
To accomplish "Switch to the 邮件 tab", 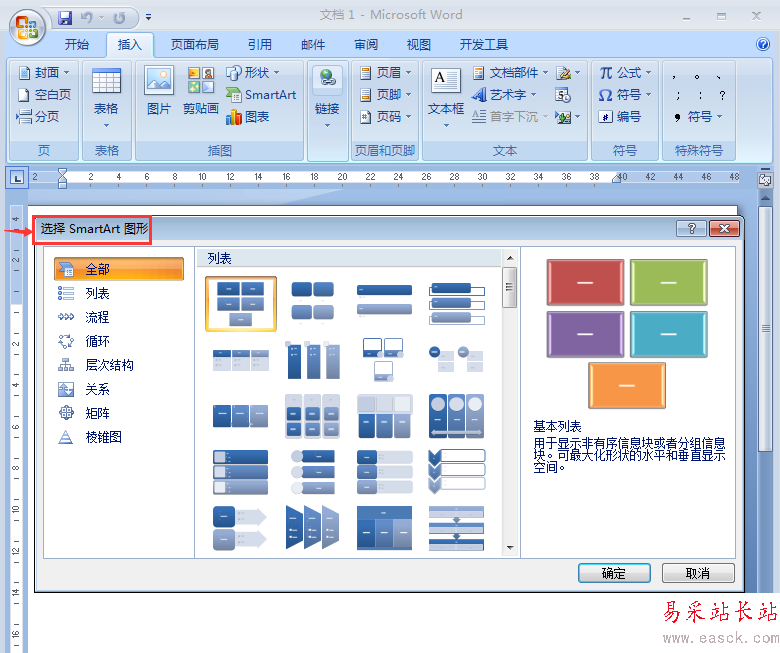I will click(313, 45).
